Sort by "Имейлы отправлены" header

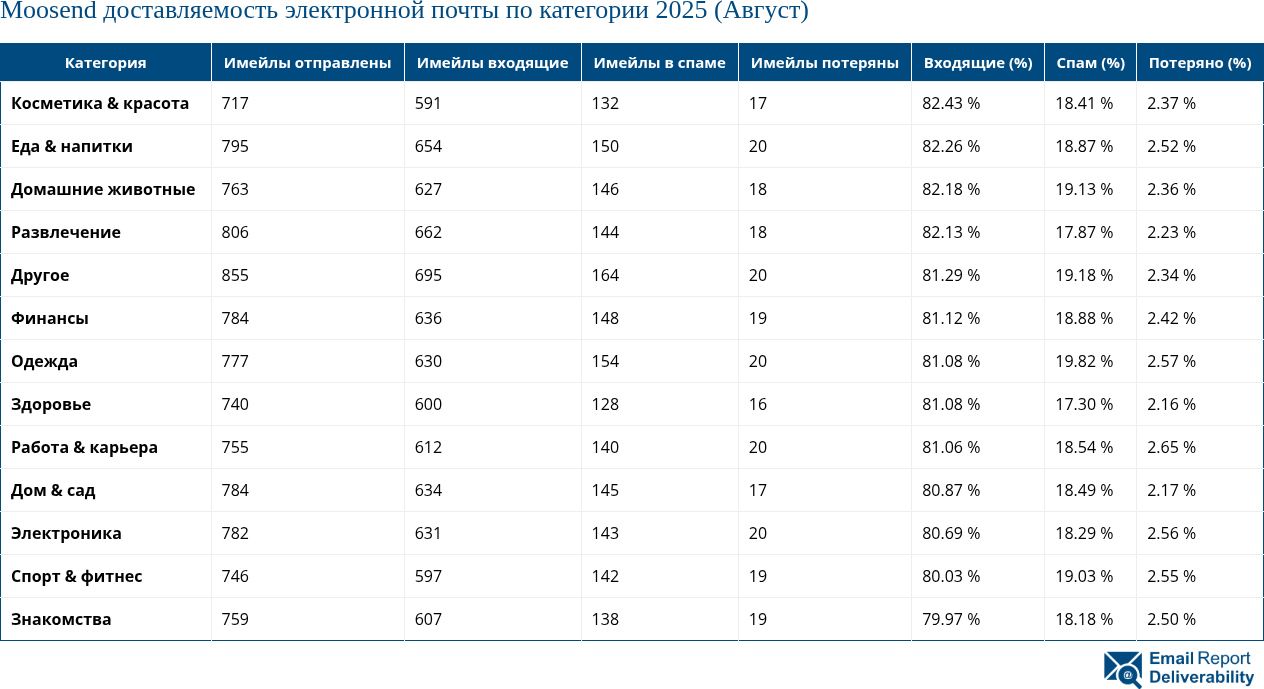tap(307, 62)
